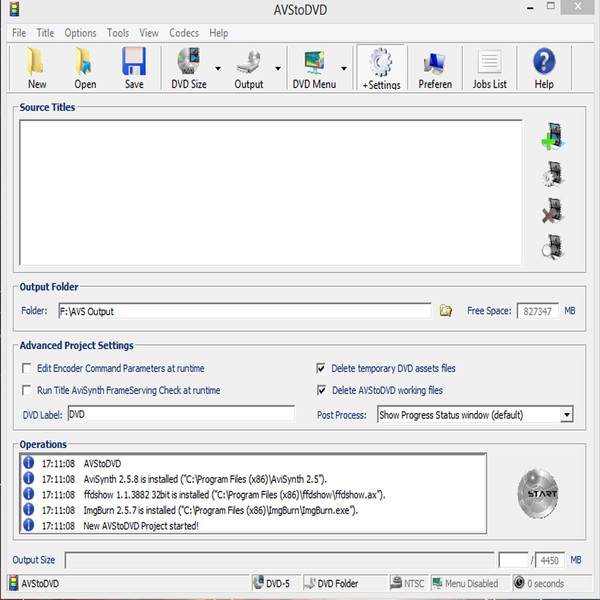600x600 pixels.
Task: Enable Edit Encoder Command Parameters at runtime
Action: [26, 368]
